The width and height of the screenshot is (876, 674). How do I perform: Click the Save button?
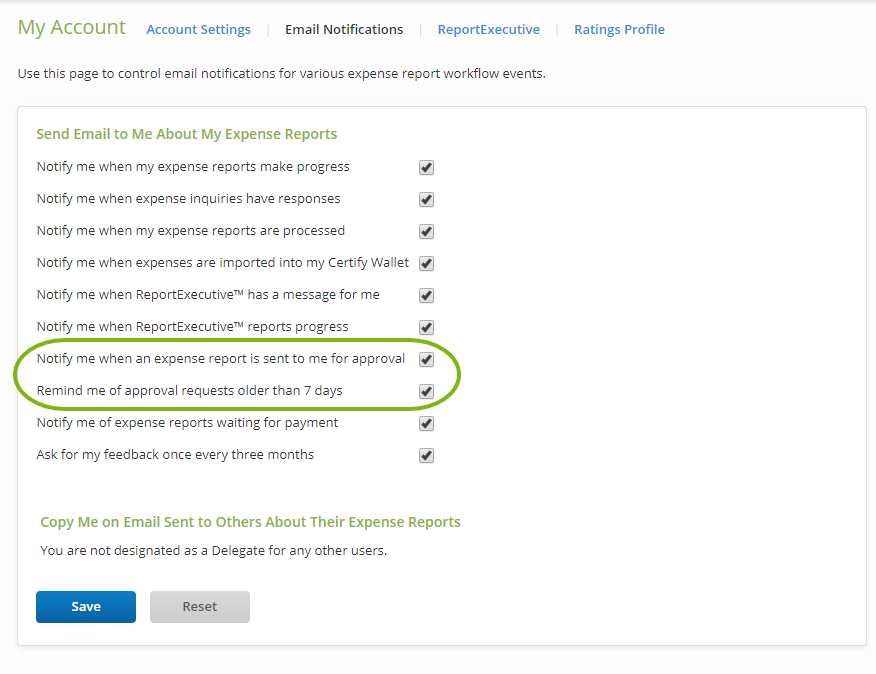85,606
